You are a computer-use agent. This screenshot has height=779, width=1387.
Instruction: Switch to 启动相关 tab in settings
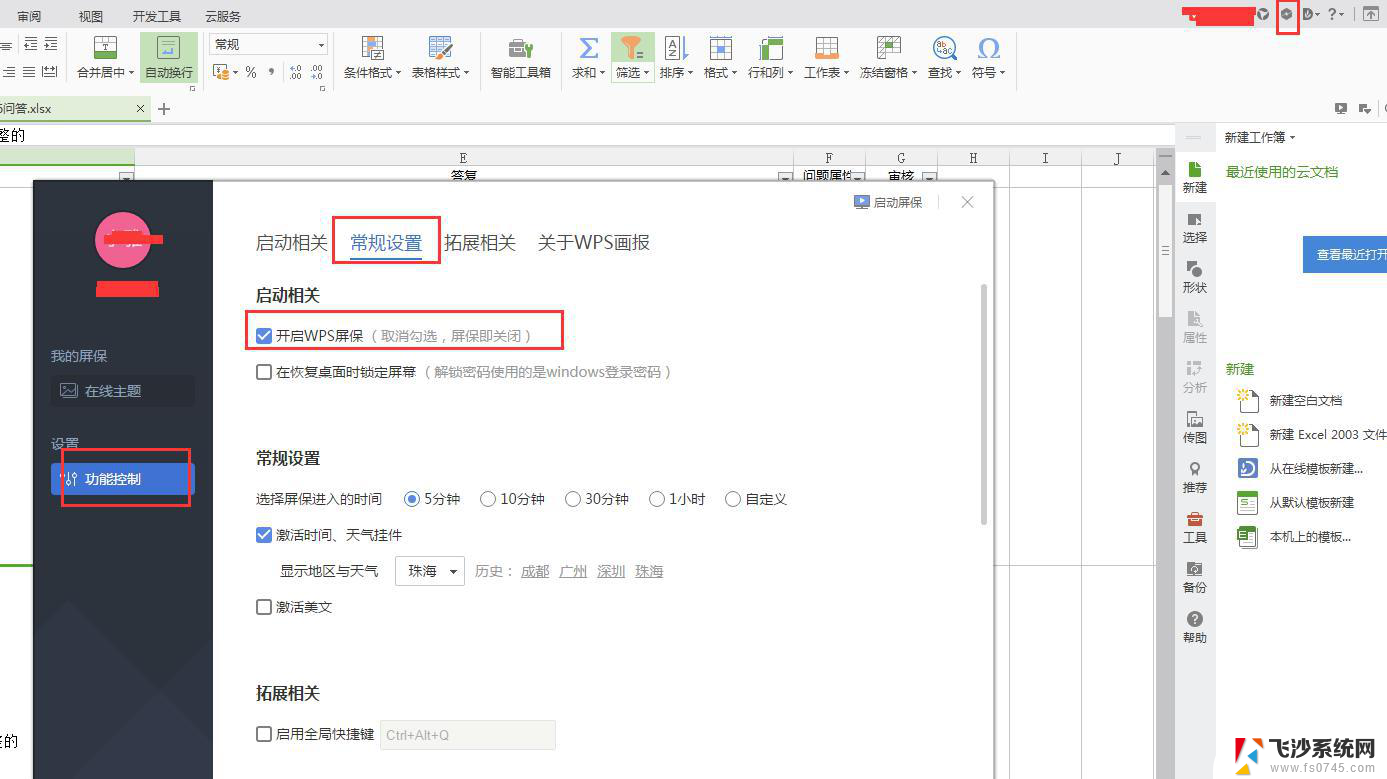pos(292,242)
